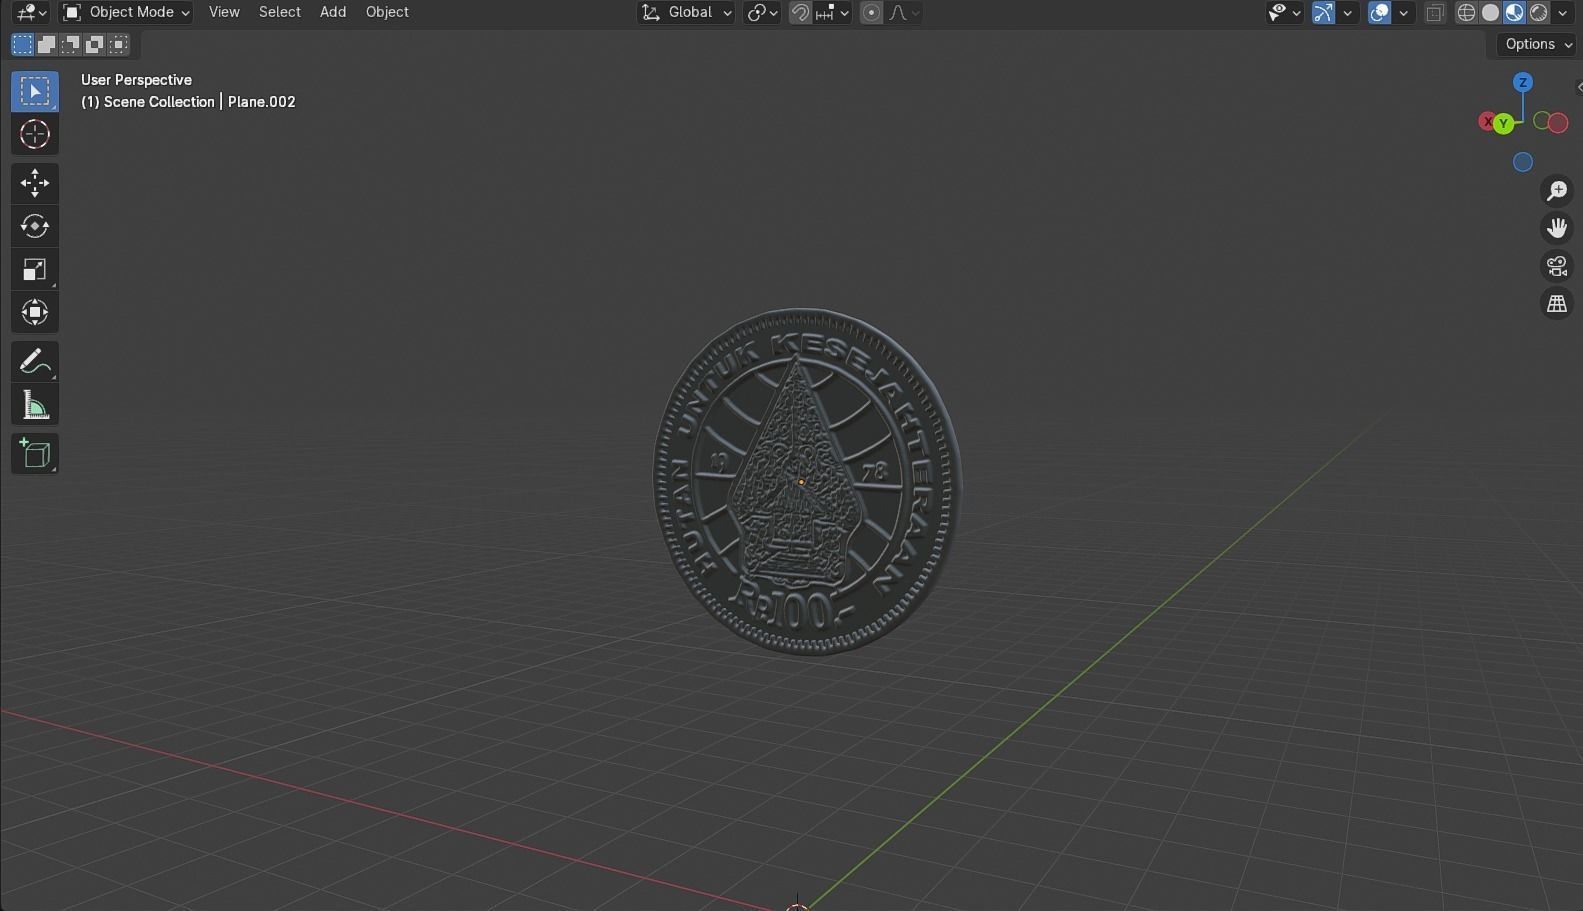Snap view to green Y axis
The image size is (1583, 911).
coord(1504,123)
